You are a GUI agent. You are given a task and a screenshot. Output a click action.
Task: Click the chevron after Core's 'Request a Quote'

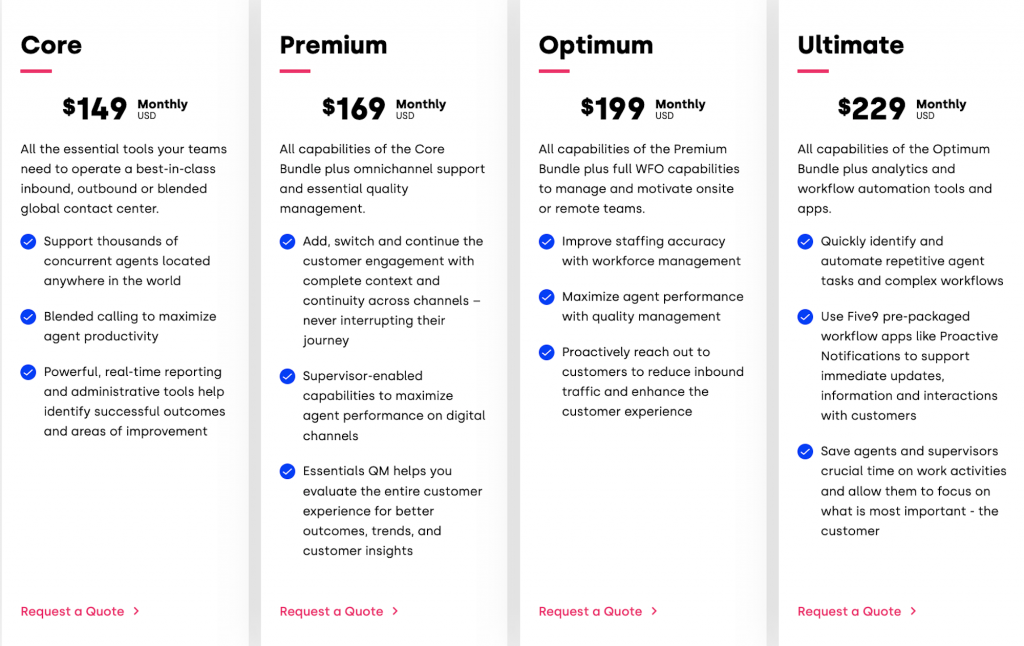(136, 611)
